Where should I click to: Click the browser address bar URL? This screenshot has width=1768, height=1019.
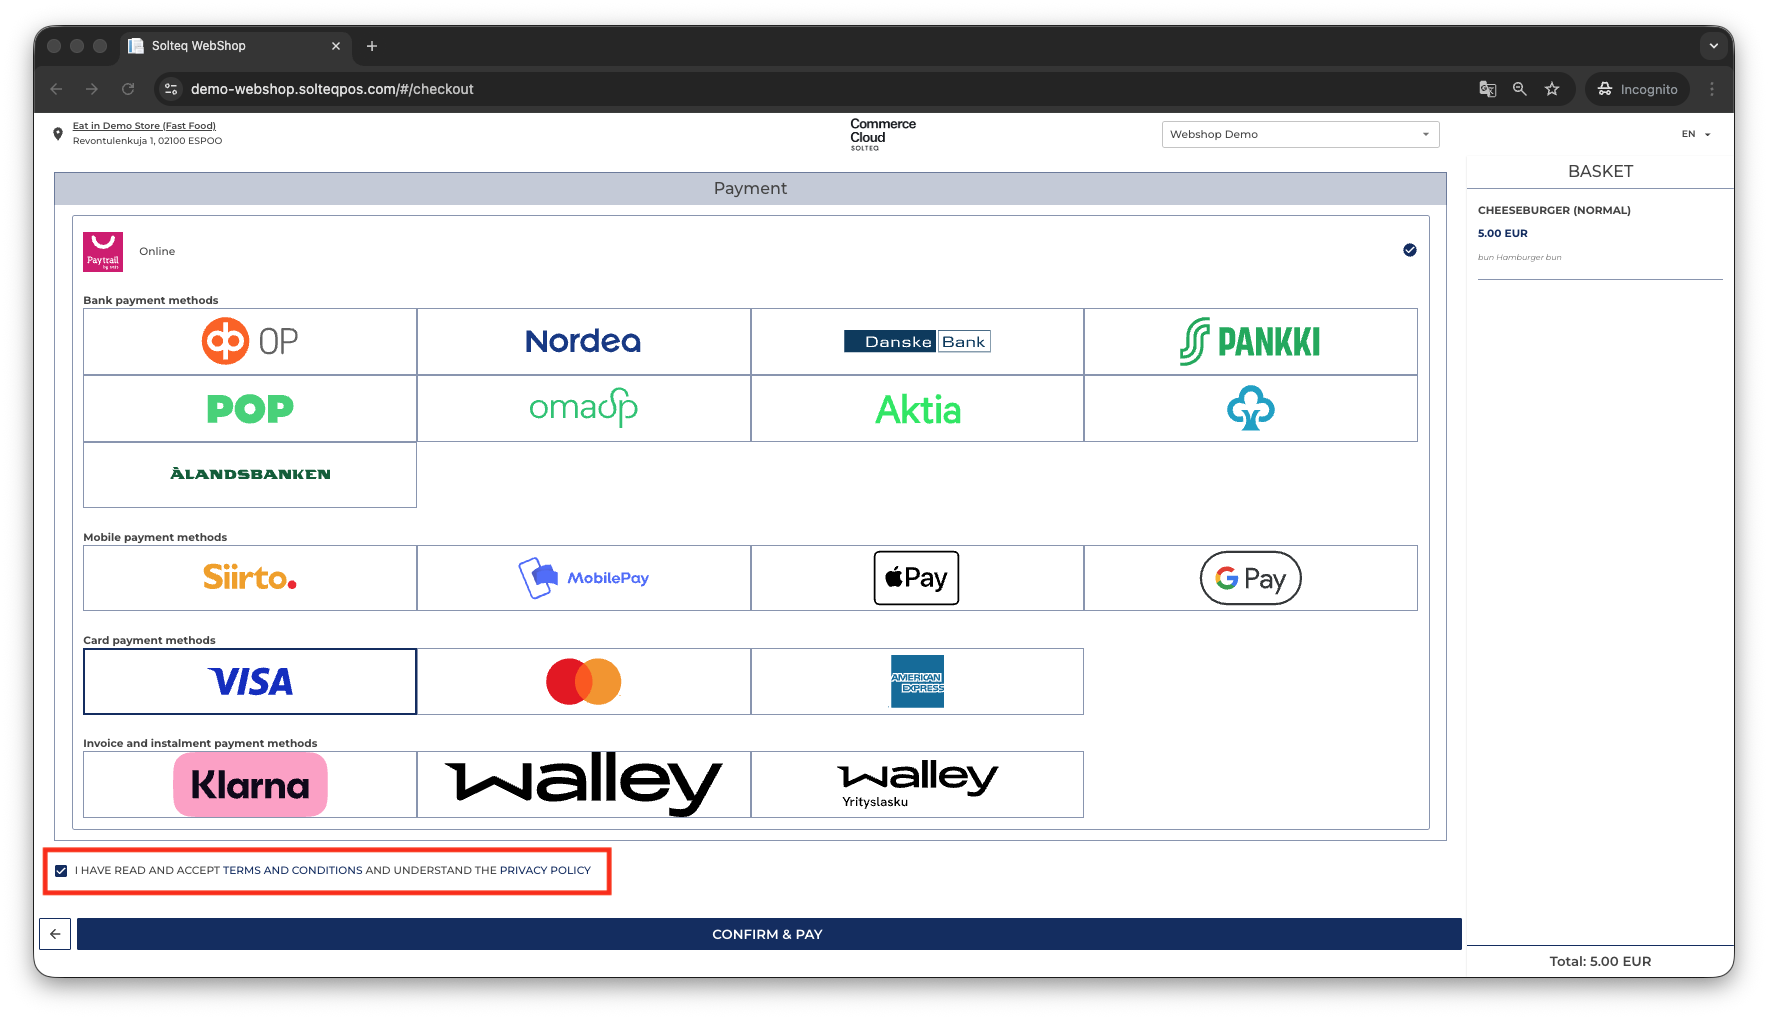click(x=332, y=89)
